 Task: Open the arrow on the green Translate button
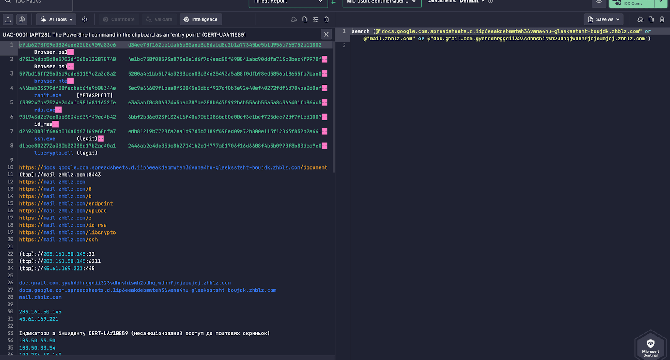click(661, 3)
